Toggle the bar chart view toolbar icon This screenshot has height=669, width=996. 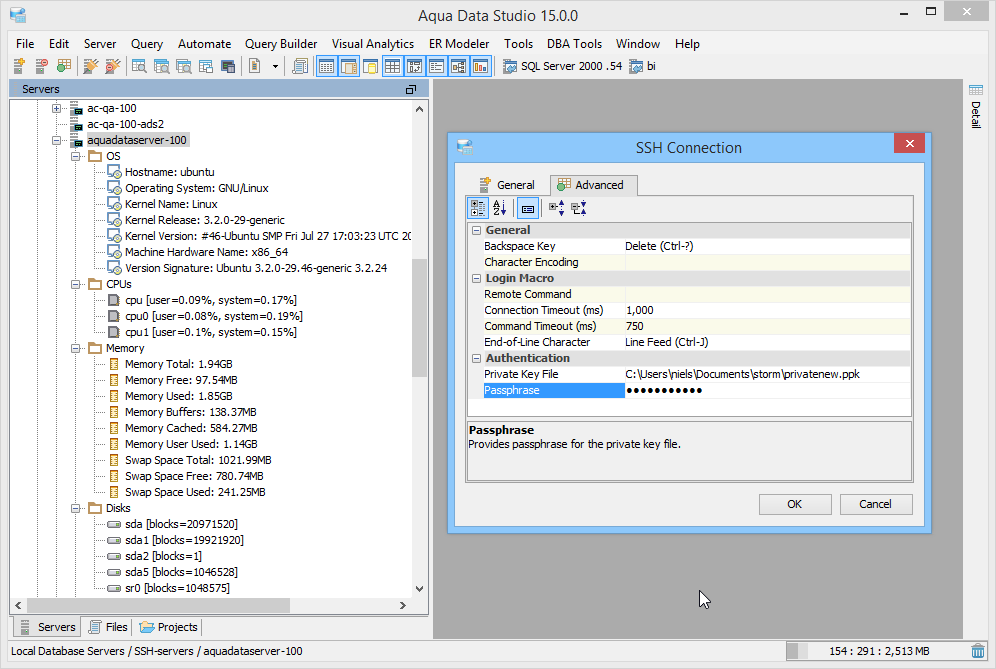(x=481, y=66)
